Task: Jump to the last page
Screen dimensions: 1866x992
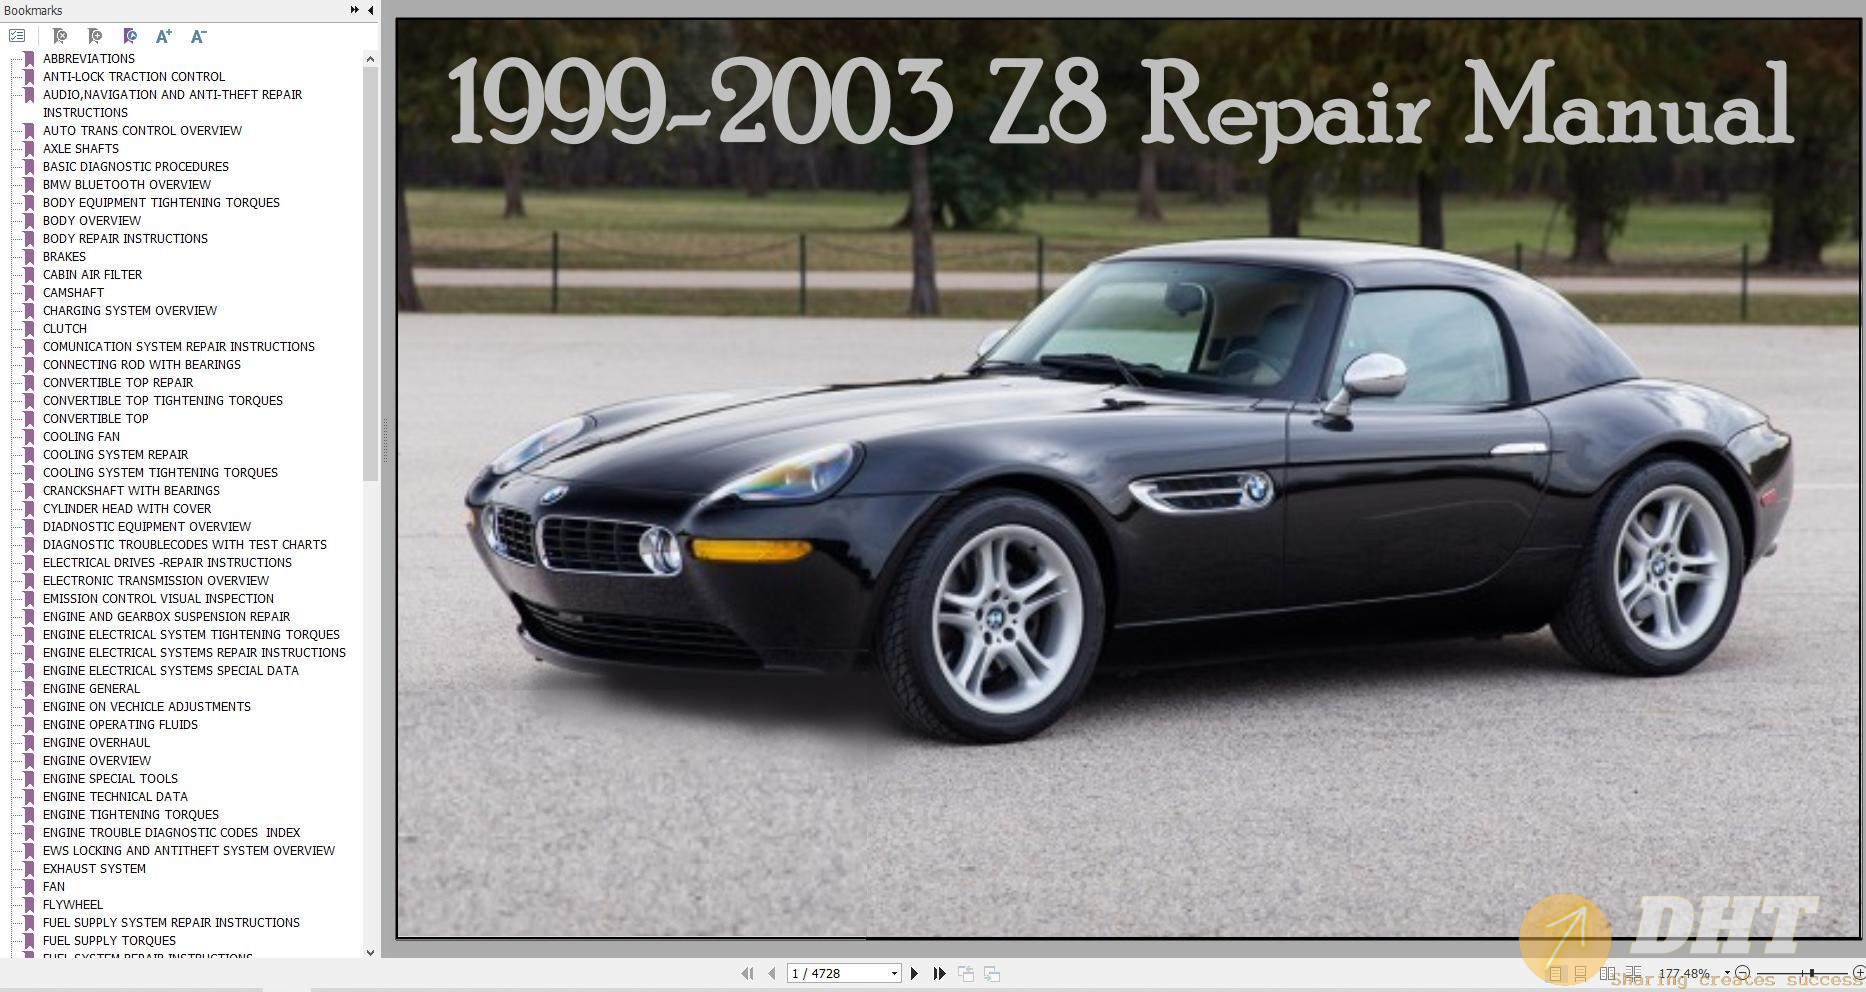Action: [939, 973]
